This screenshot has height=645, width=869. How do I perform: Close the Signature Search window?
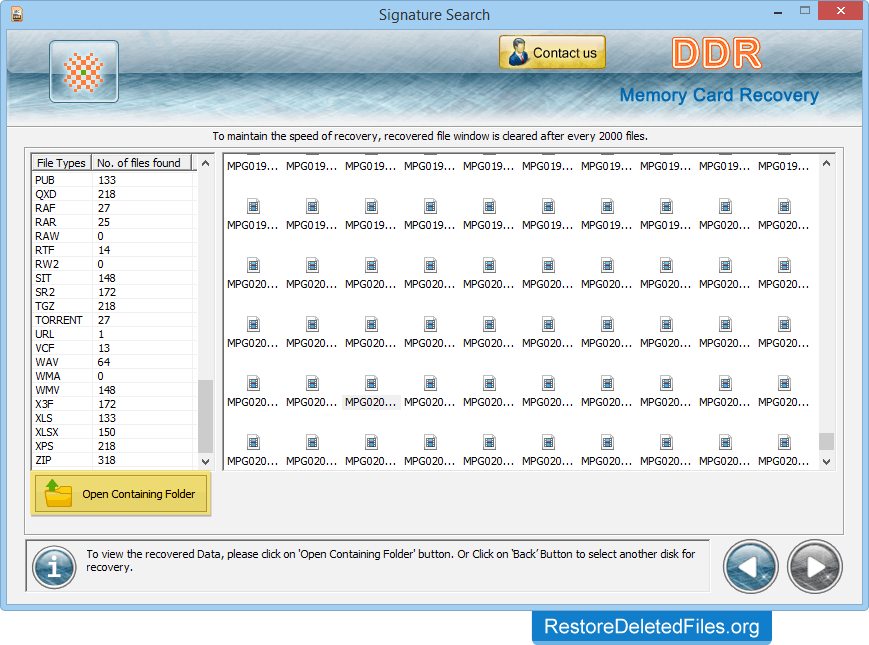point(841,11)
